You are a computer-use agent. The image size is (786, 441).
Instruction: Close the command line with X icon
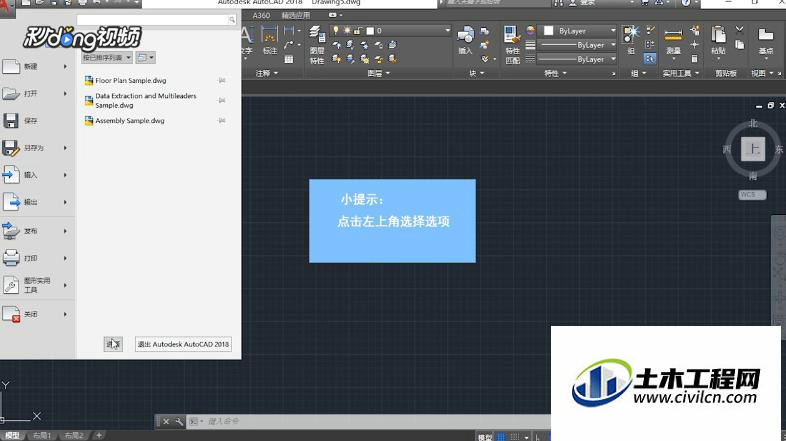point(166,421)
